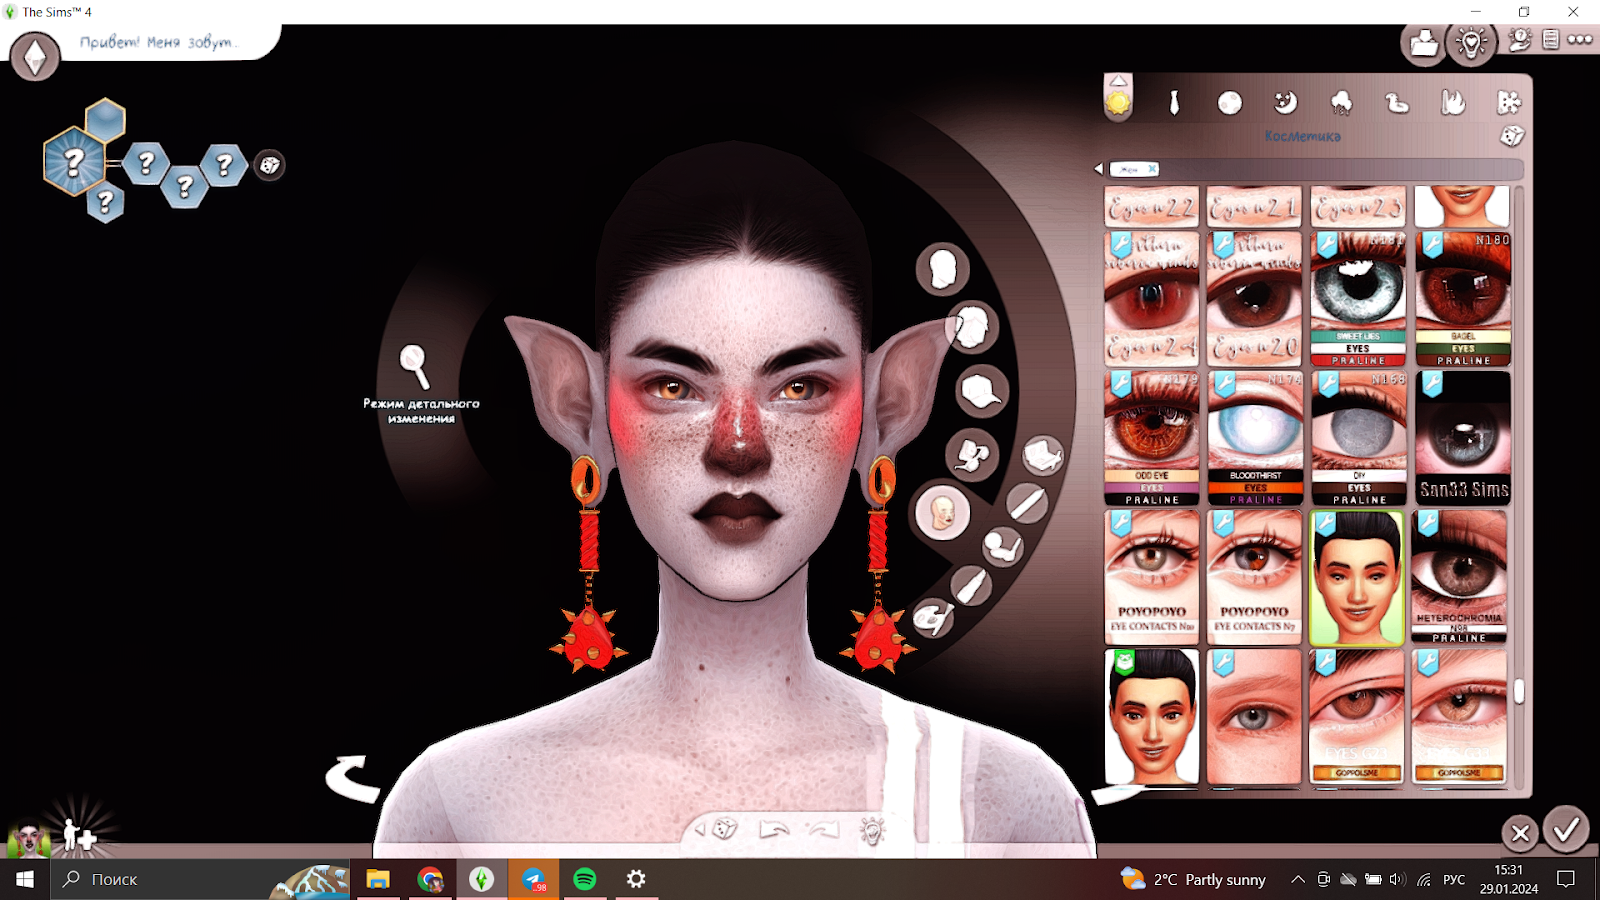
Task: Open gallery save folder icon
Action: click(x=1423, y=43)
